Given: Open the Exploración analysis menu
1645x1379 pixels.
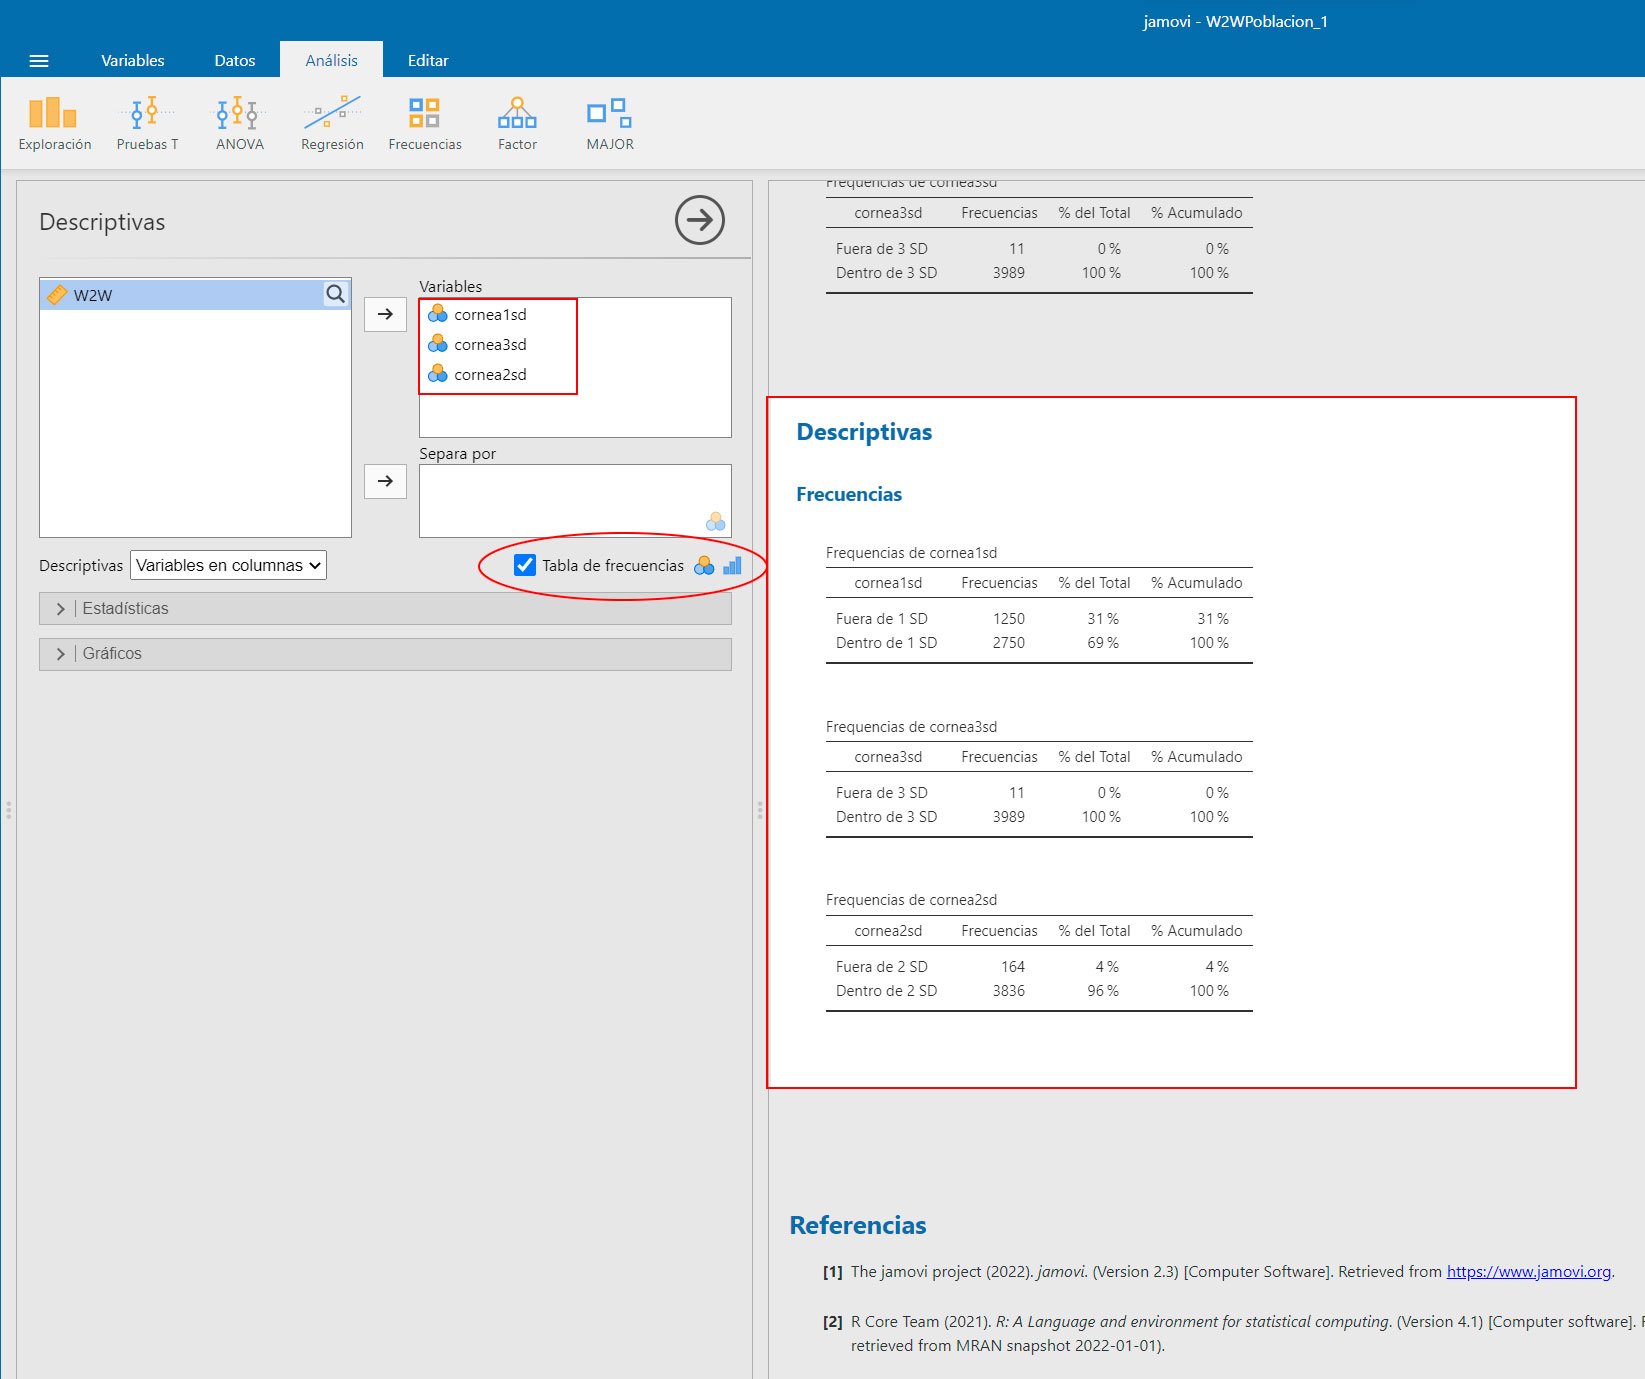Looking at the screenshot, I should 54,124.
